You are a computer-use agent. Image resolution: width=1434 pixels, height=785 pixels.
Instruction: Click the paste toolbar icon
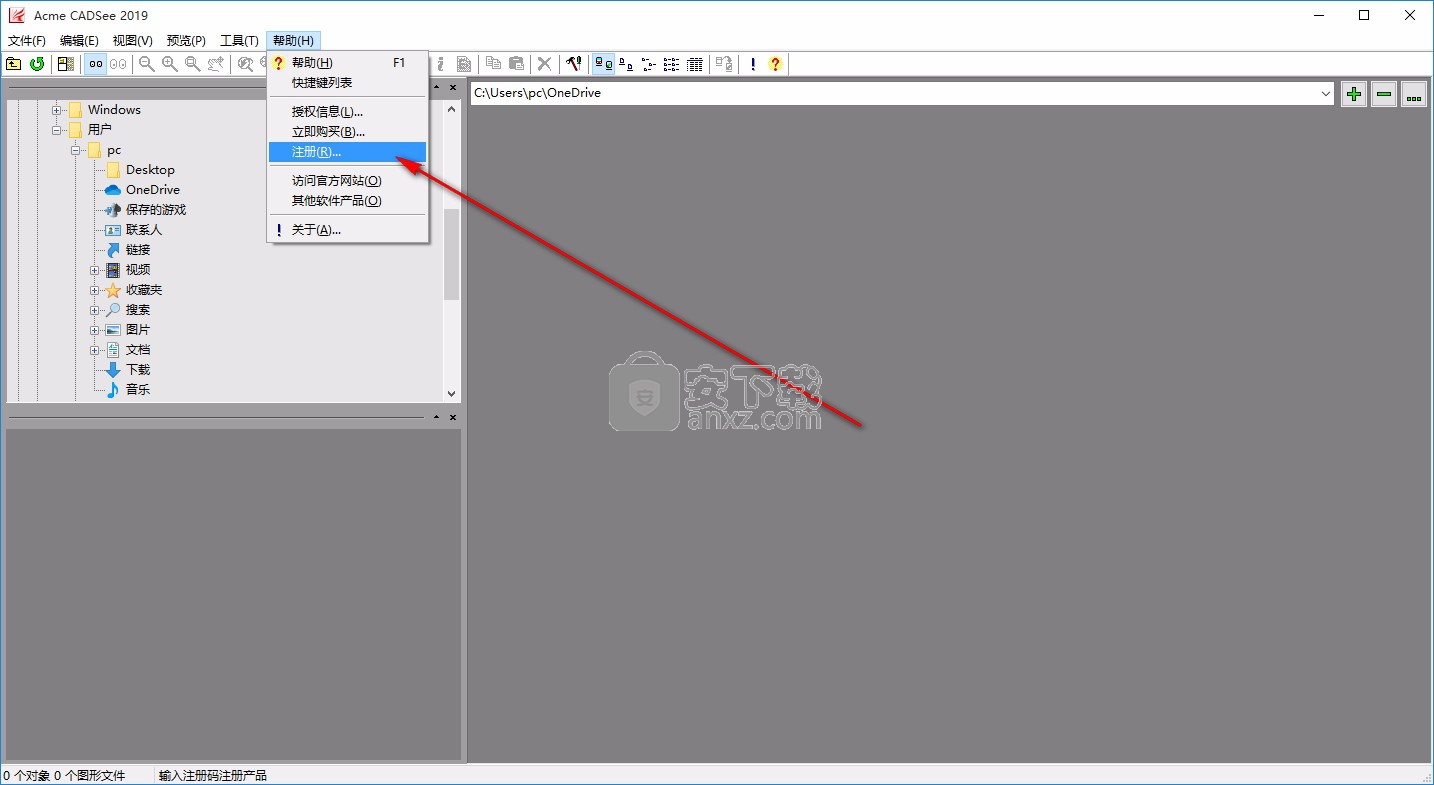[x=516, y=64]
